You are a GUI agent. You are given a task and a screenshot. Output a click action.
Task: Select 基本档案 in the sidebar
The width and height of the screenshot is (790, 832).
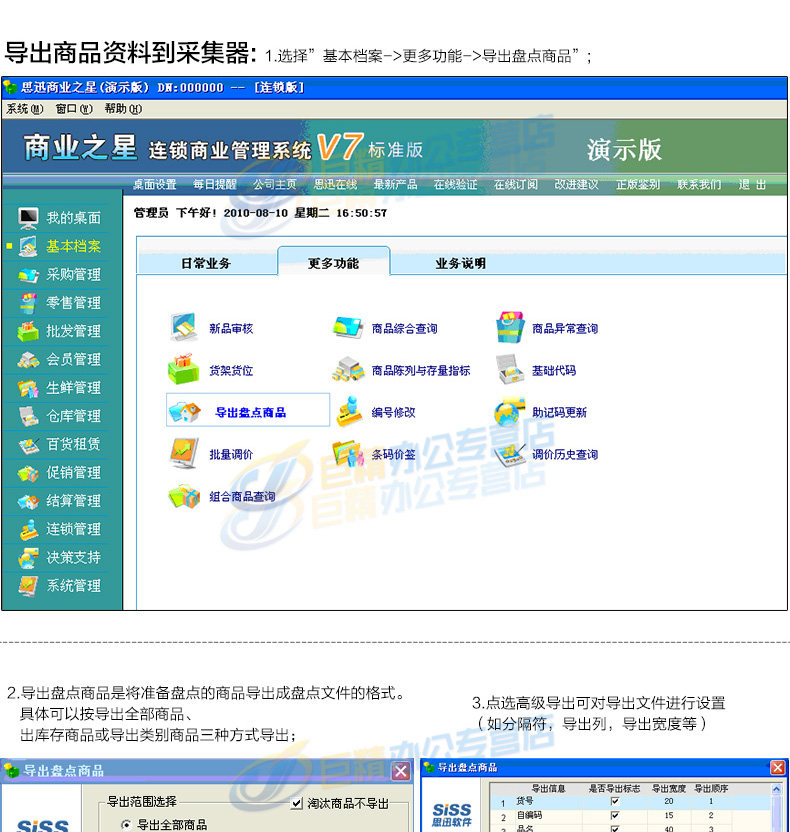tap(59, 246)
